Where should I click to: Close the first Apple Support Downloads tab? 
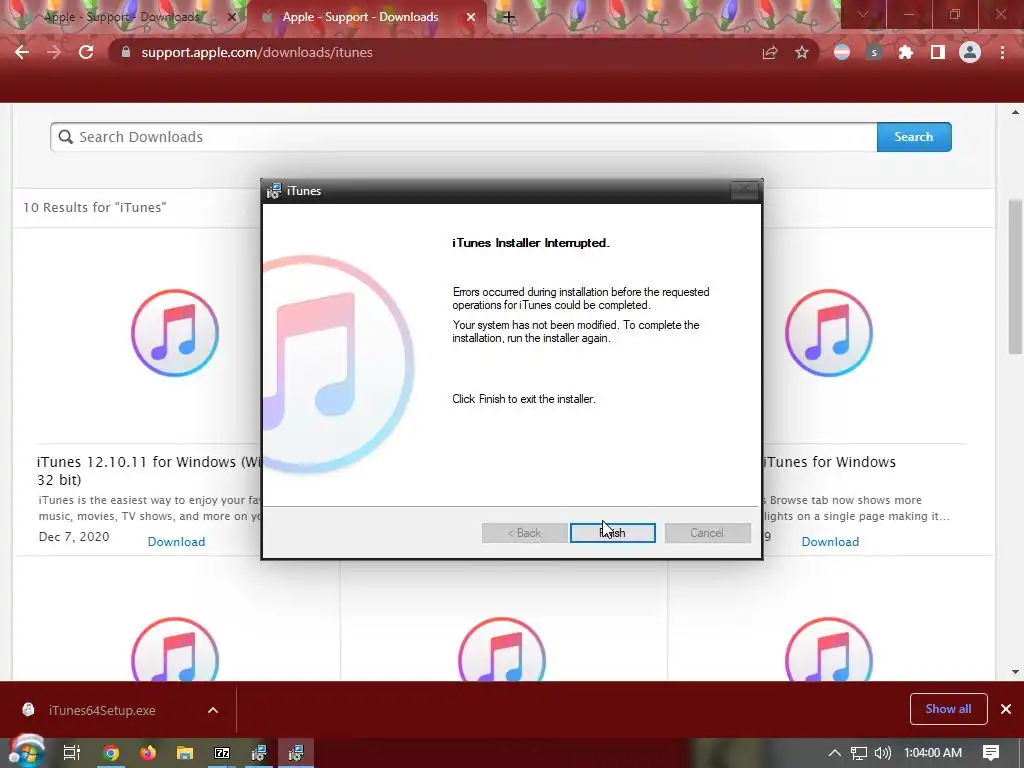[x=231, y=18]
